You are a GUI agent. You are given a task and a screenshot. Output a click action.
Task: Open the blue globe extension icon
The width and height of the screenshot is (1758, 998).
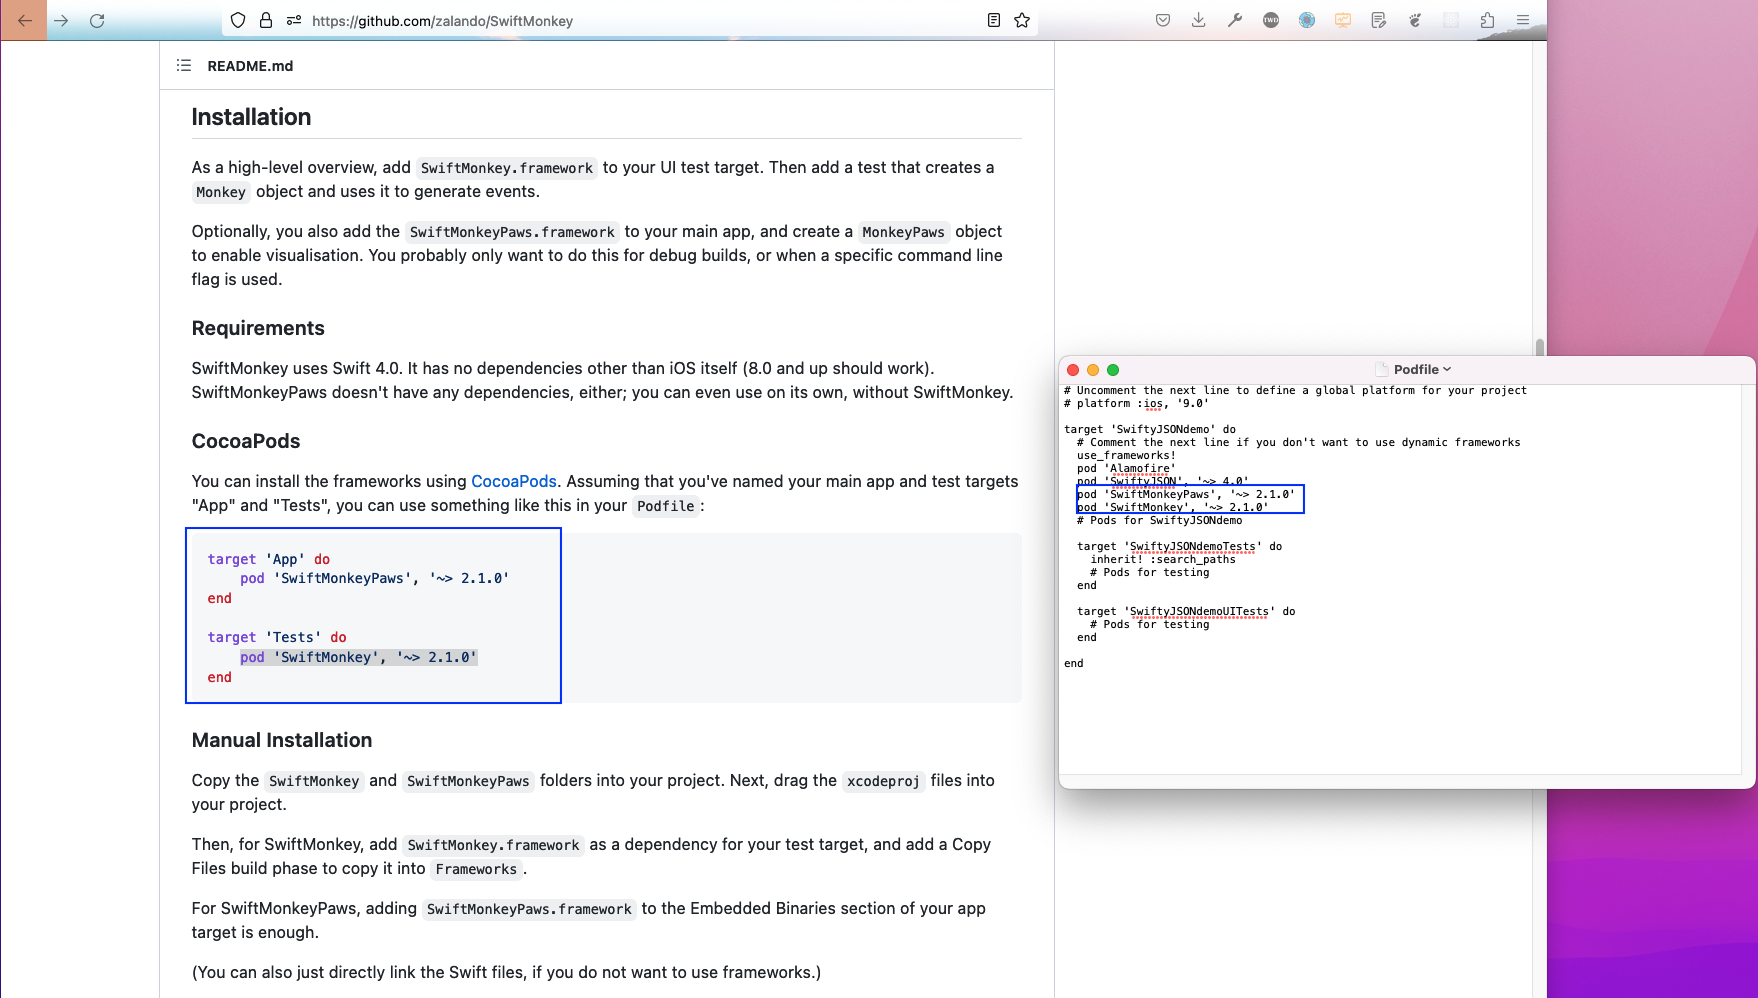pyautogui.click(x=1307, y=20)
